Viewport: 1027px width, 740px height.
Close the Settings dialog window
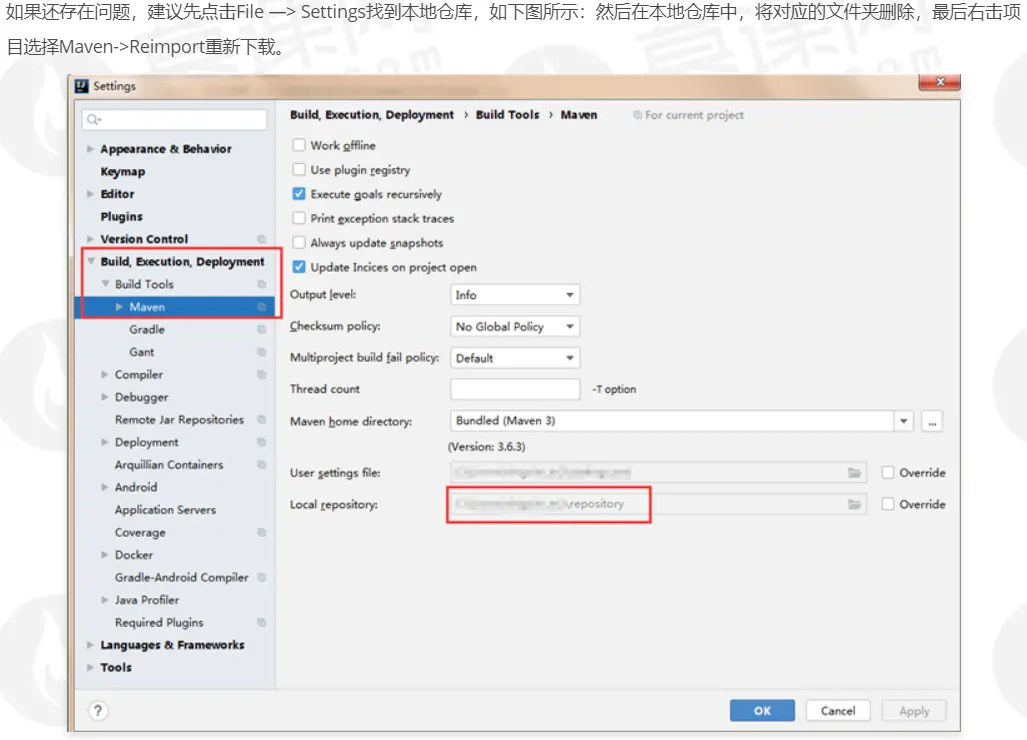pyautogui.click(x=939, y=82)
